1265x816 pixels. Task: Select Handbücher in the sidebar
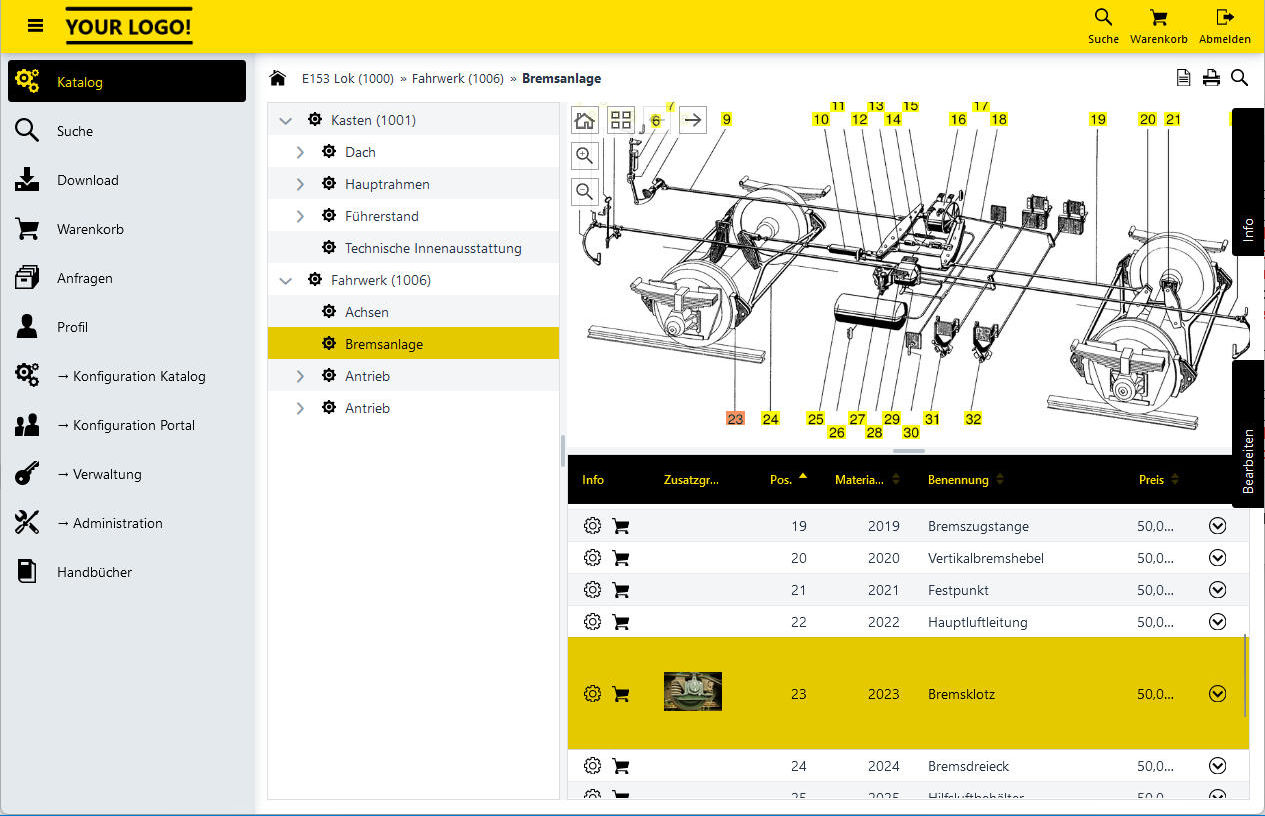click(94, 572)
